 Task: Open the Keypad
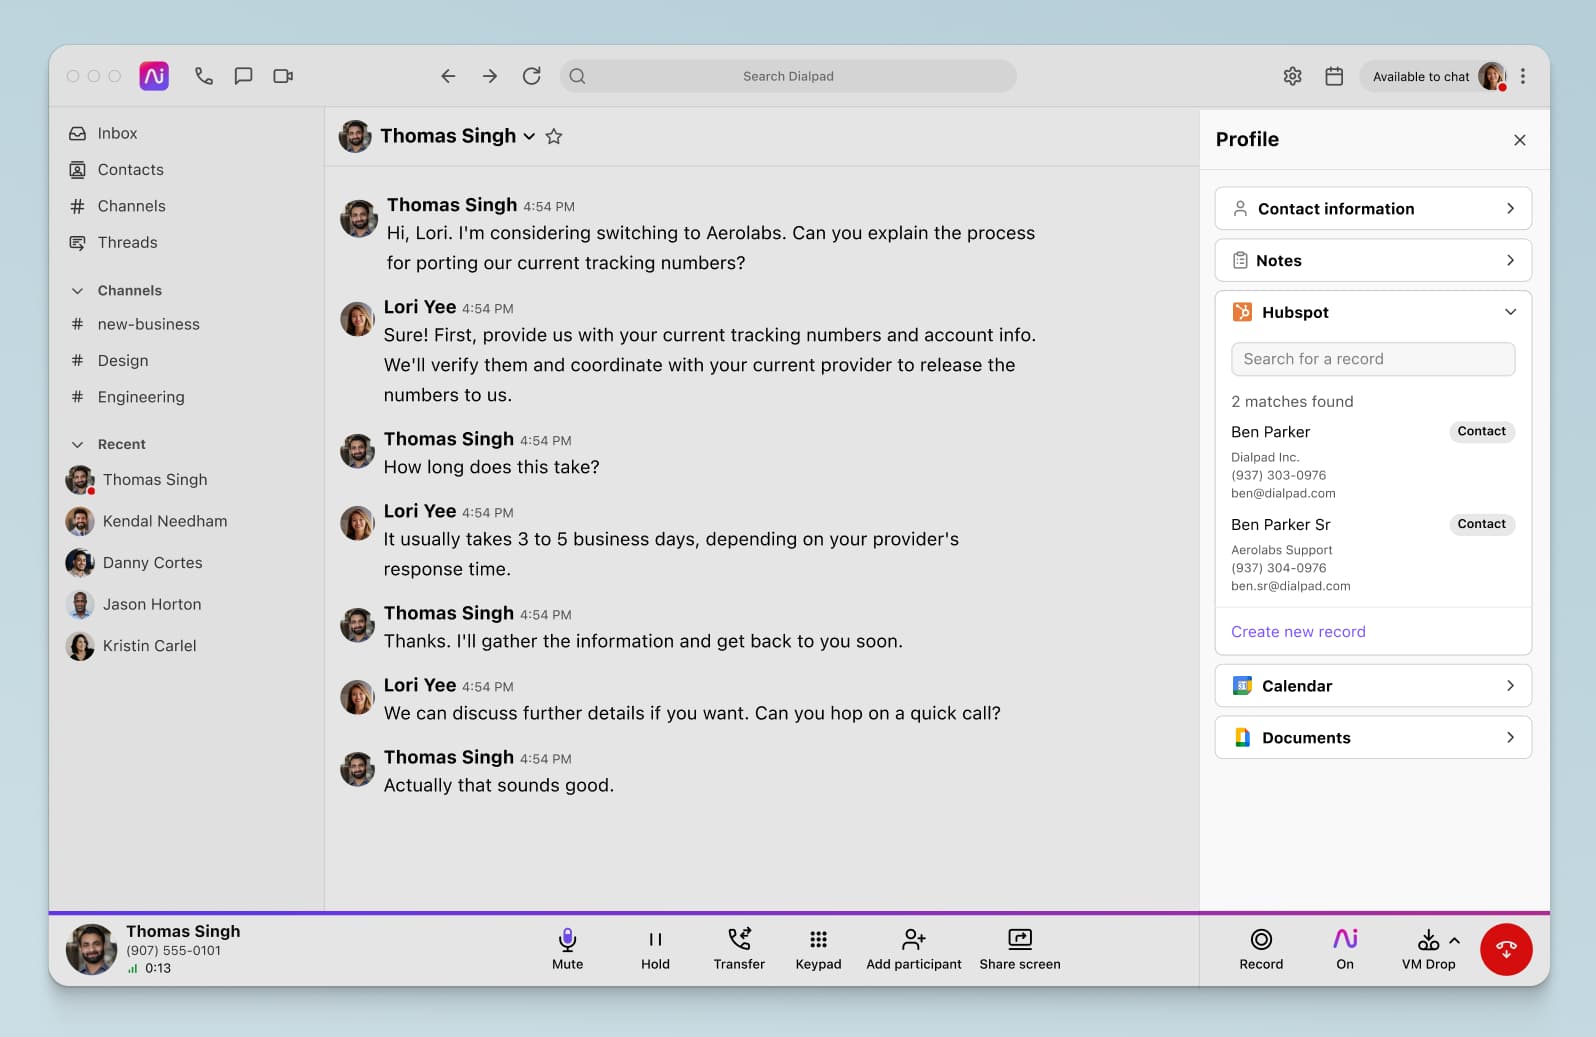[818, 948]
